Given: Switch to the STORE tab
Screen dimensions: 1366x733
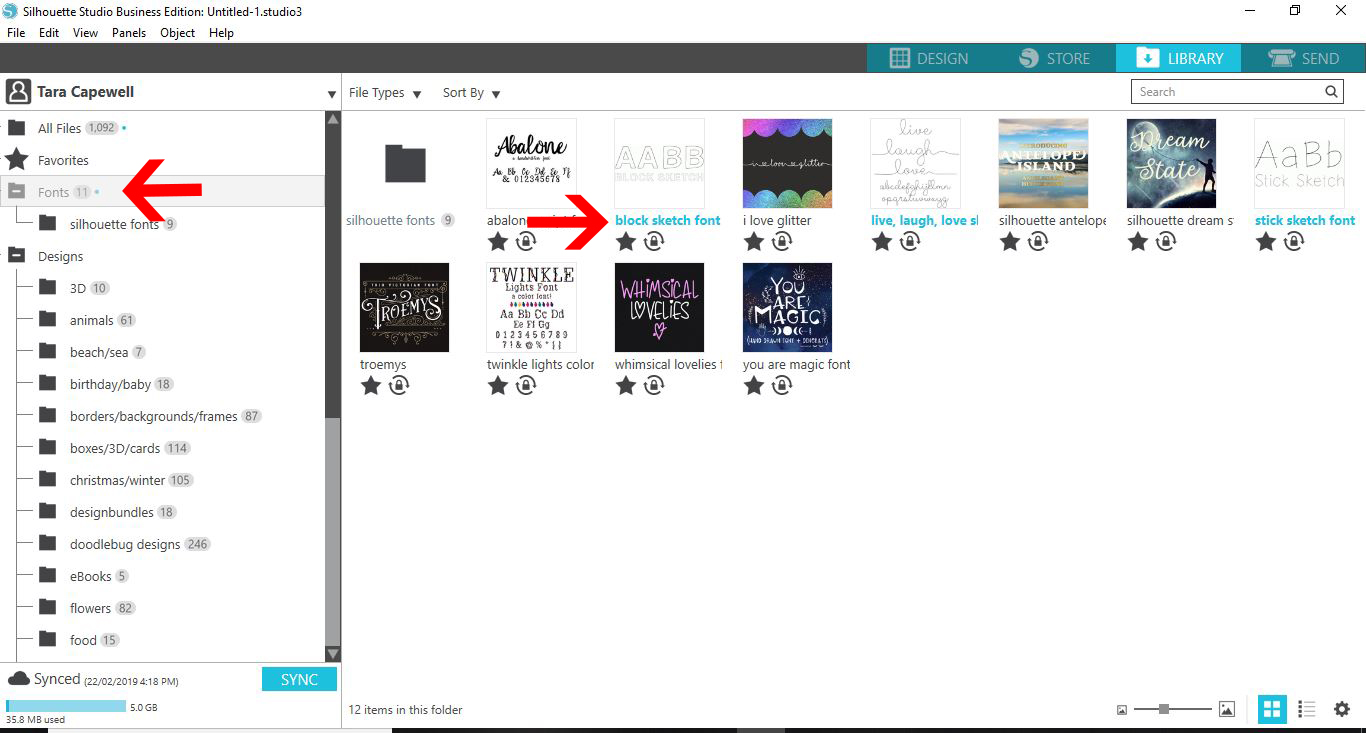Looking at the screenshot, I should pyautogui.click(x=1054, y=58).
